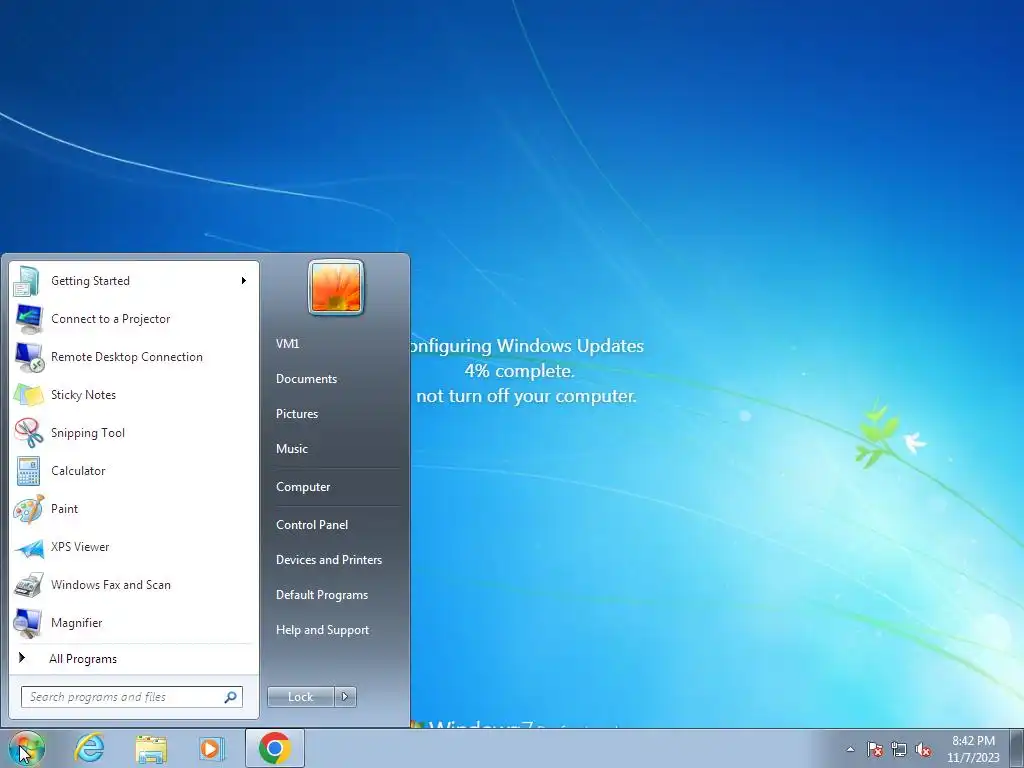Image resolution: width=1024 pixels, height=768 pixels.
Task: Show hidden tray icons arrow
Action: (x=850, y=749)
